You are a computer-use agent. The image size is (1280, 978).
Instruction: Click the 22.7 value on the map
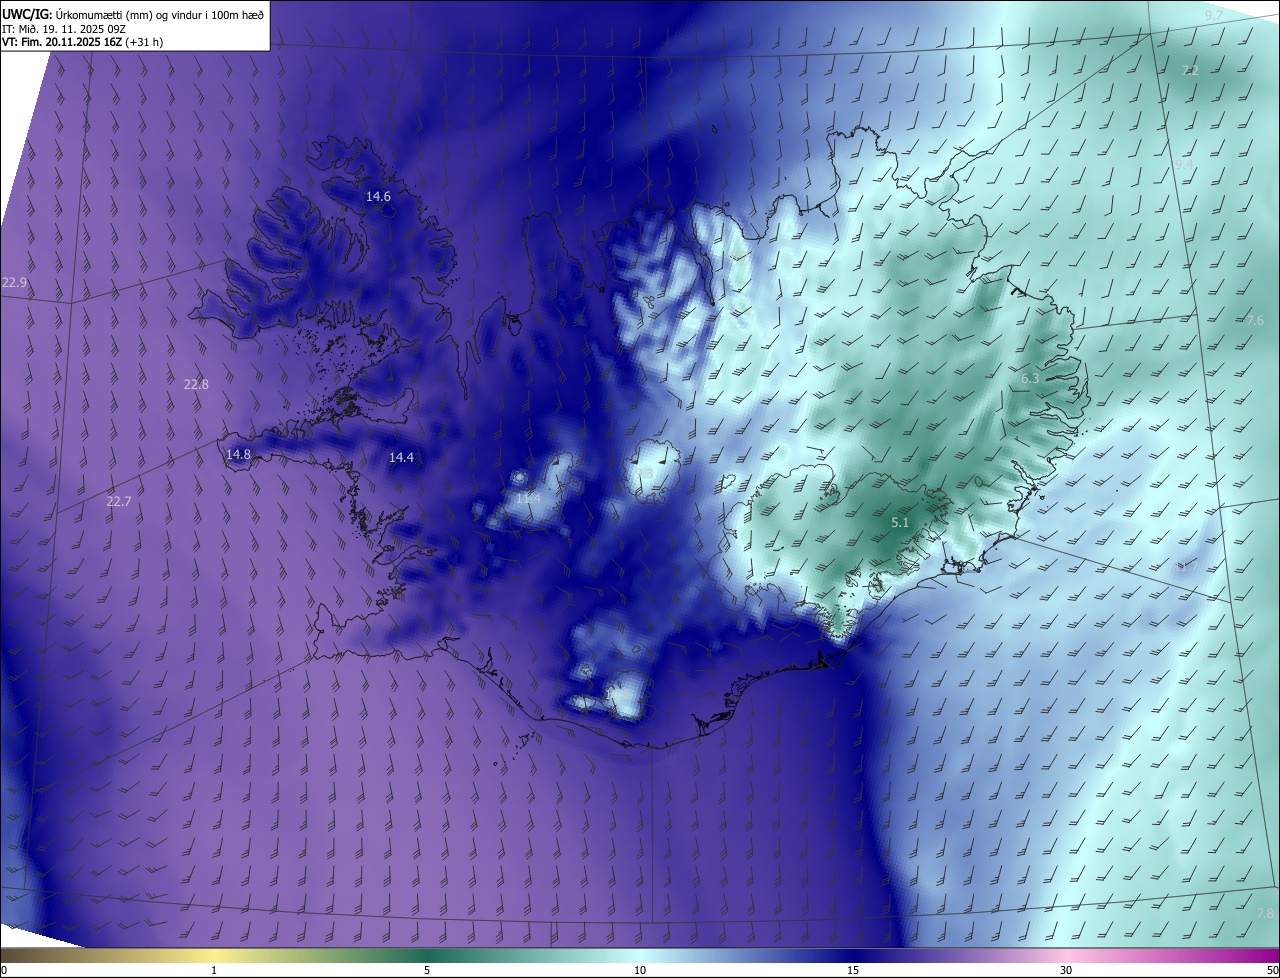118,502
